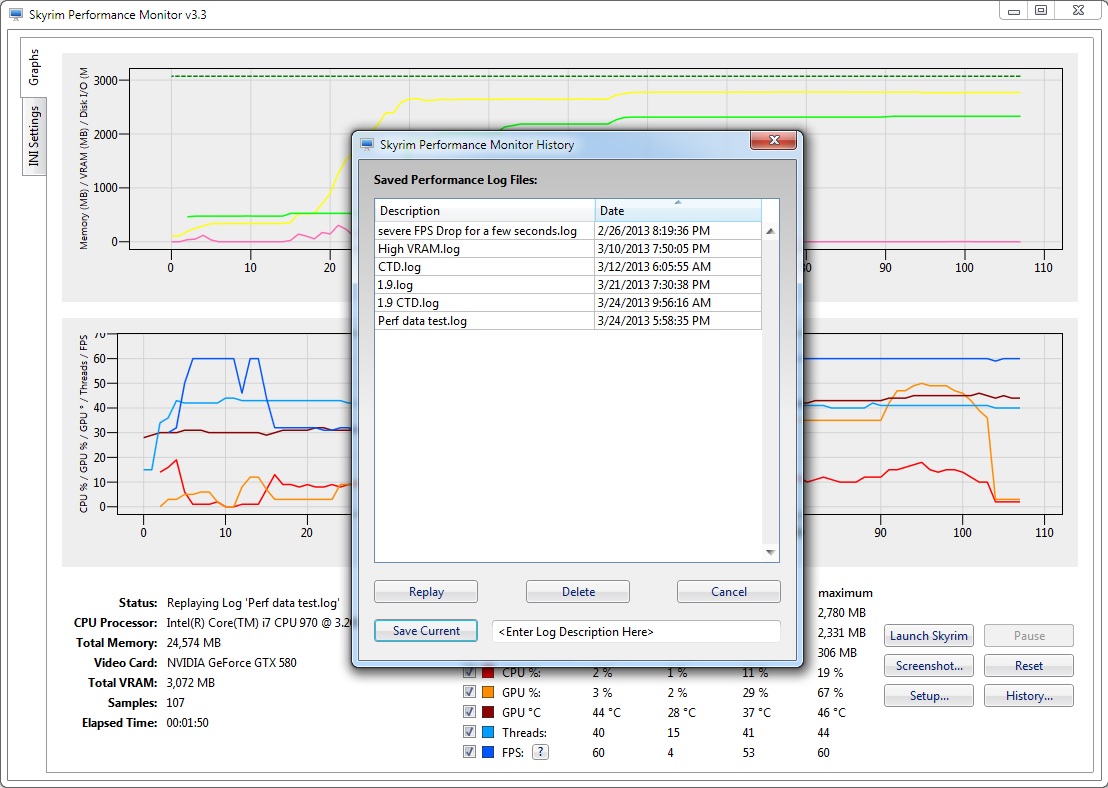
Task: Switch to the INI Settings tab
Action: [x=34, y=137]
